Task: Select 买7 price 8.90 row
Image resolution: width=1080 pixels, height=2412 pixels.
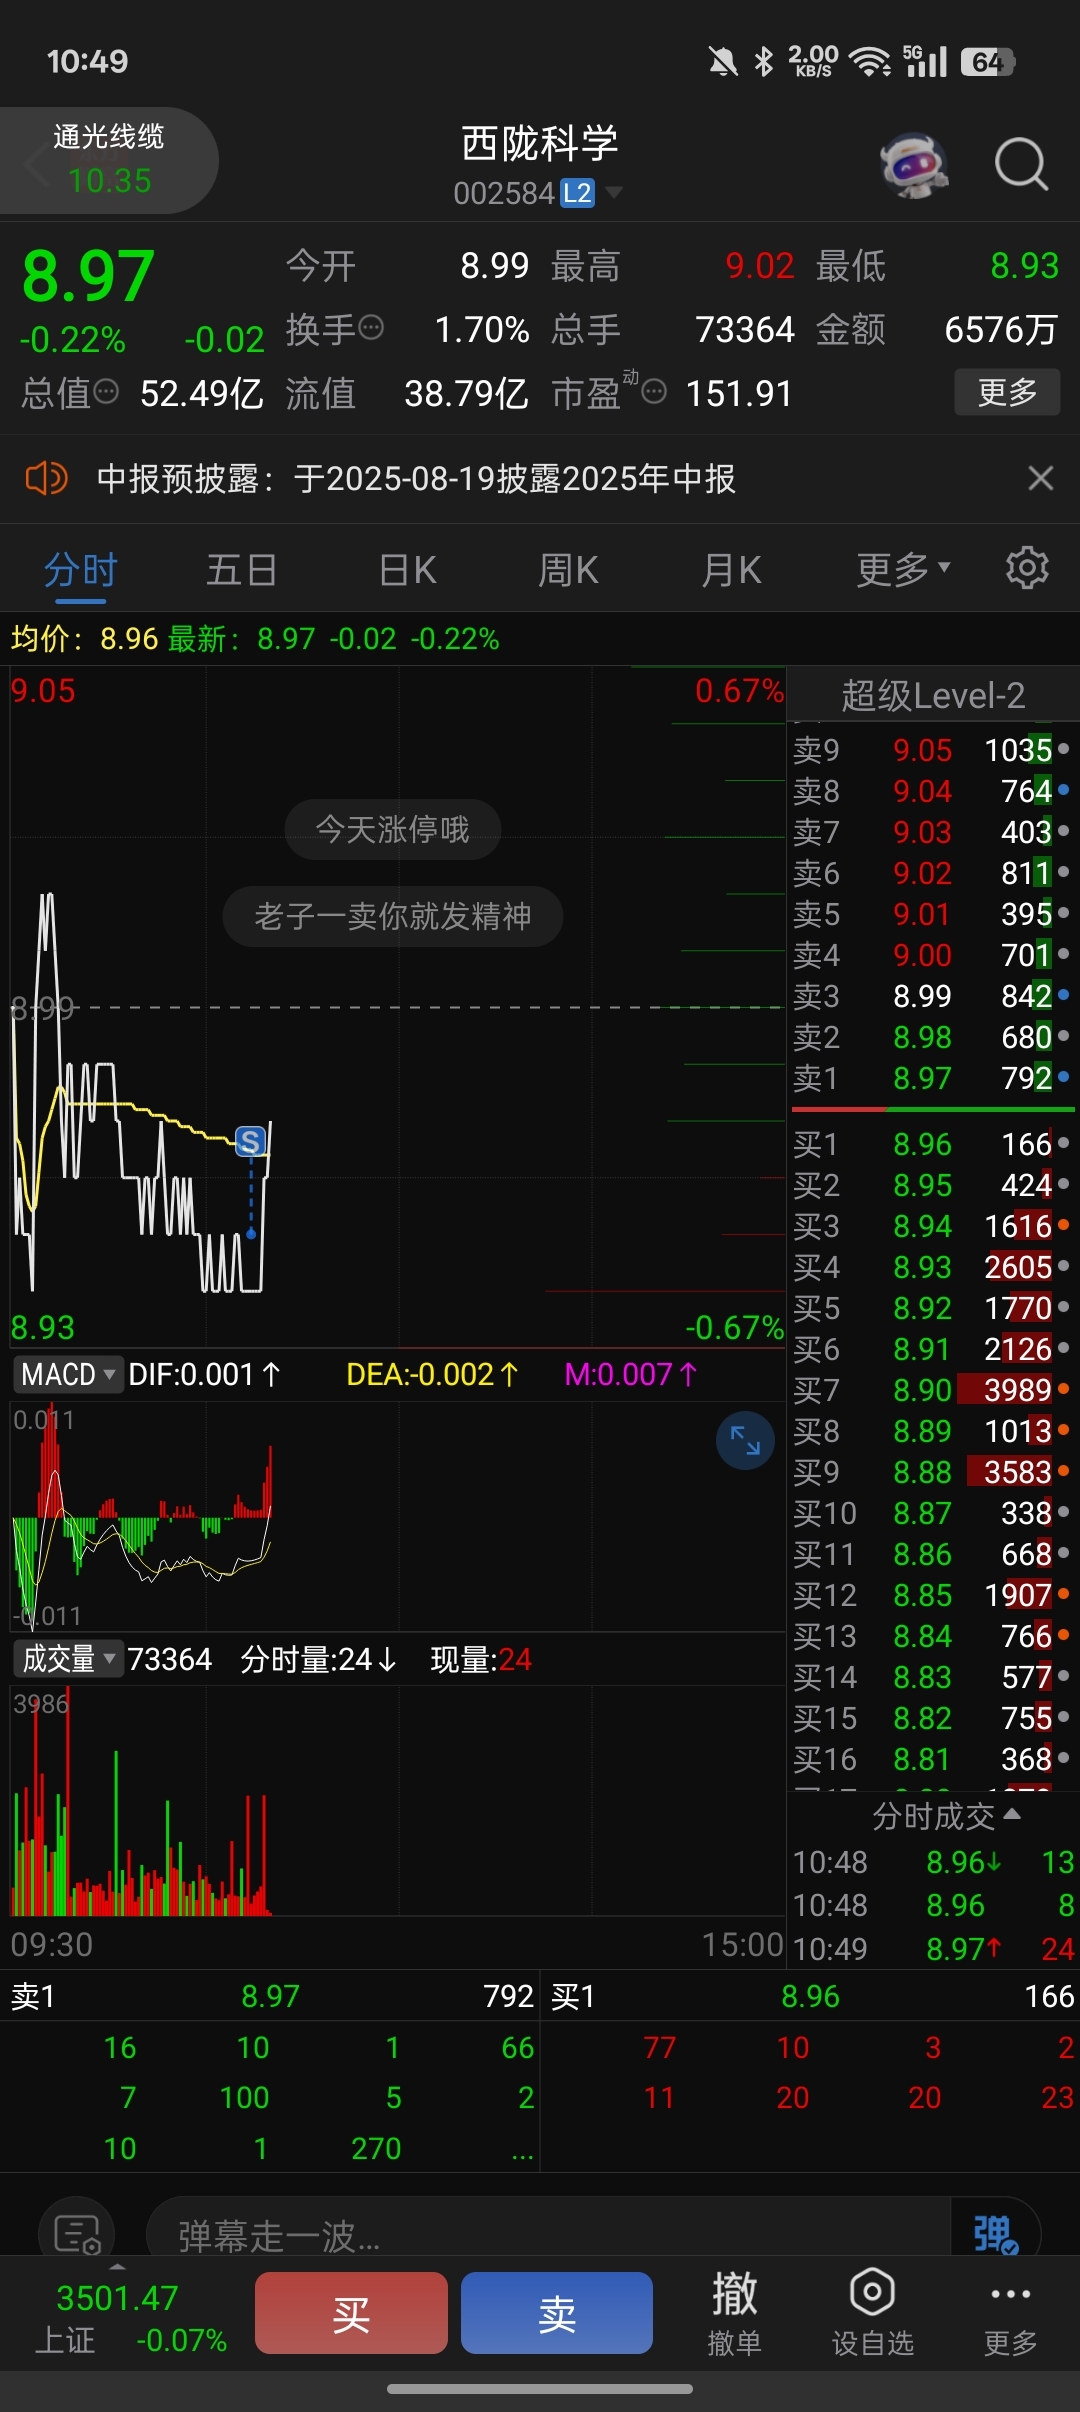Action: click(933, 1390)
